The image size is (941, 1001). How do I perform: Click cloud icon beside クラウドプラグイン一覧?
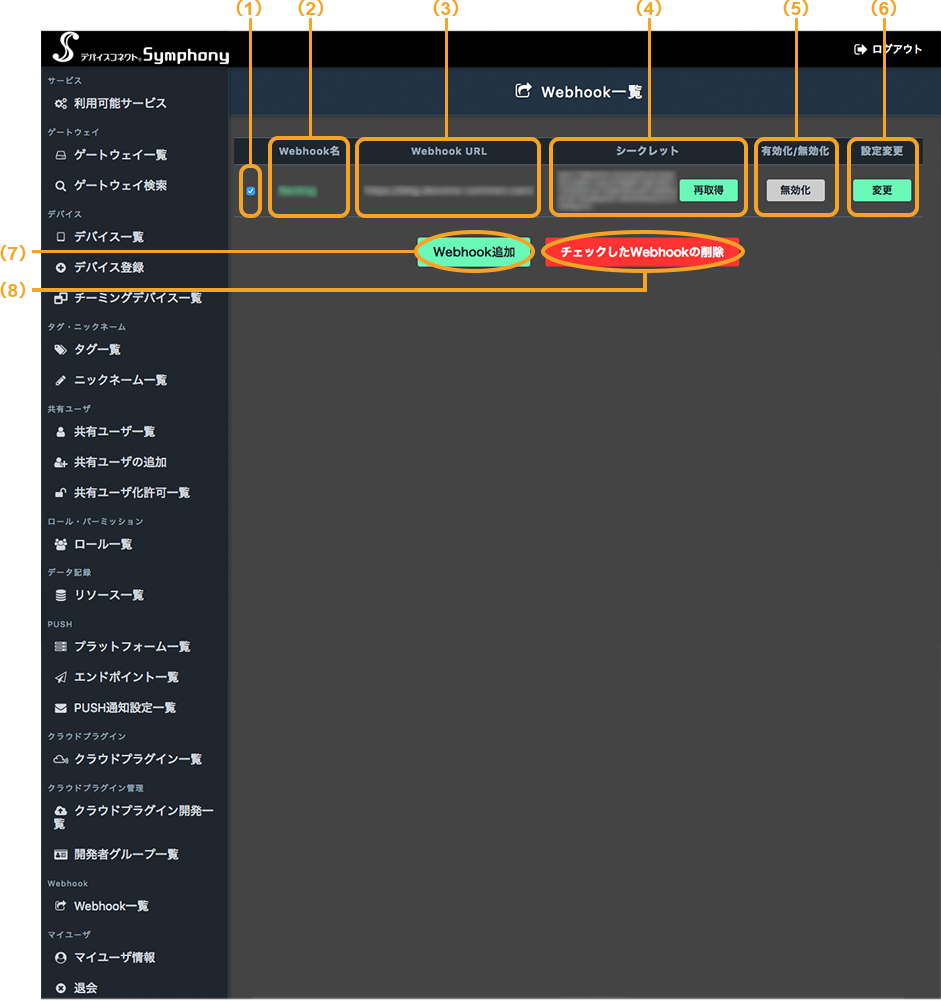click(61, 759)
